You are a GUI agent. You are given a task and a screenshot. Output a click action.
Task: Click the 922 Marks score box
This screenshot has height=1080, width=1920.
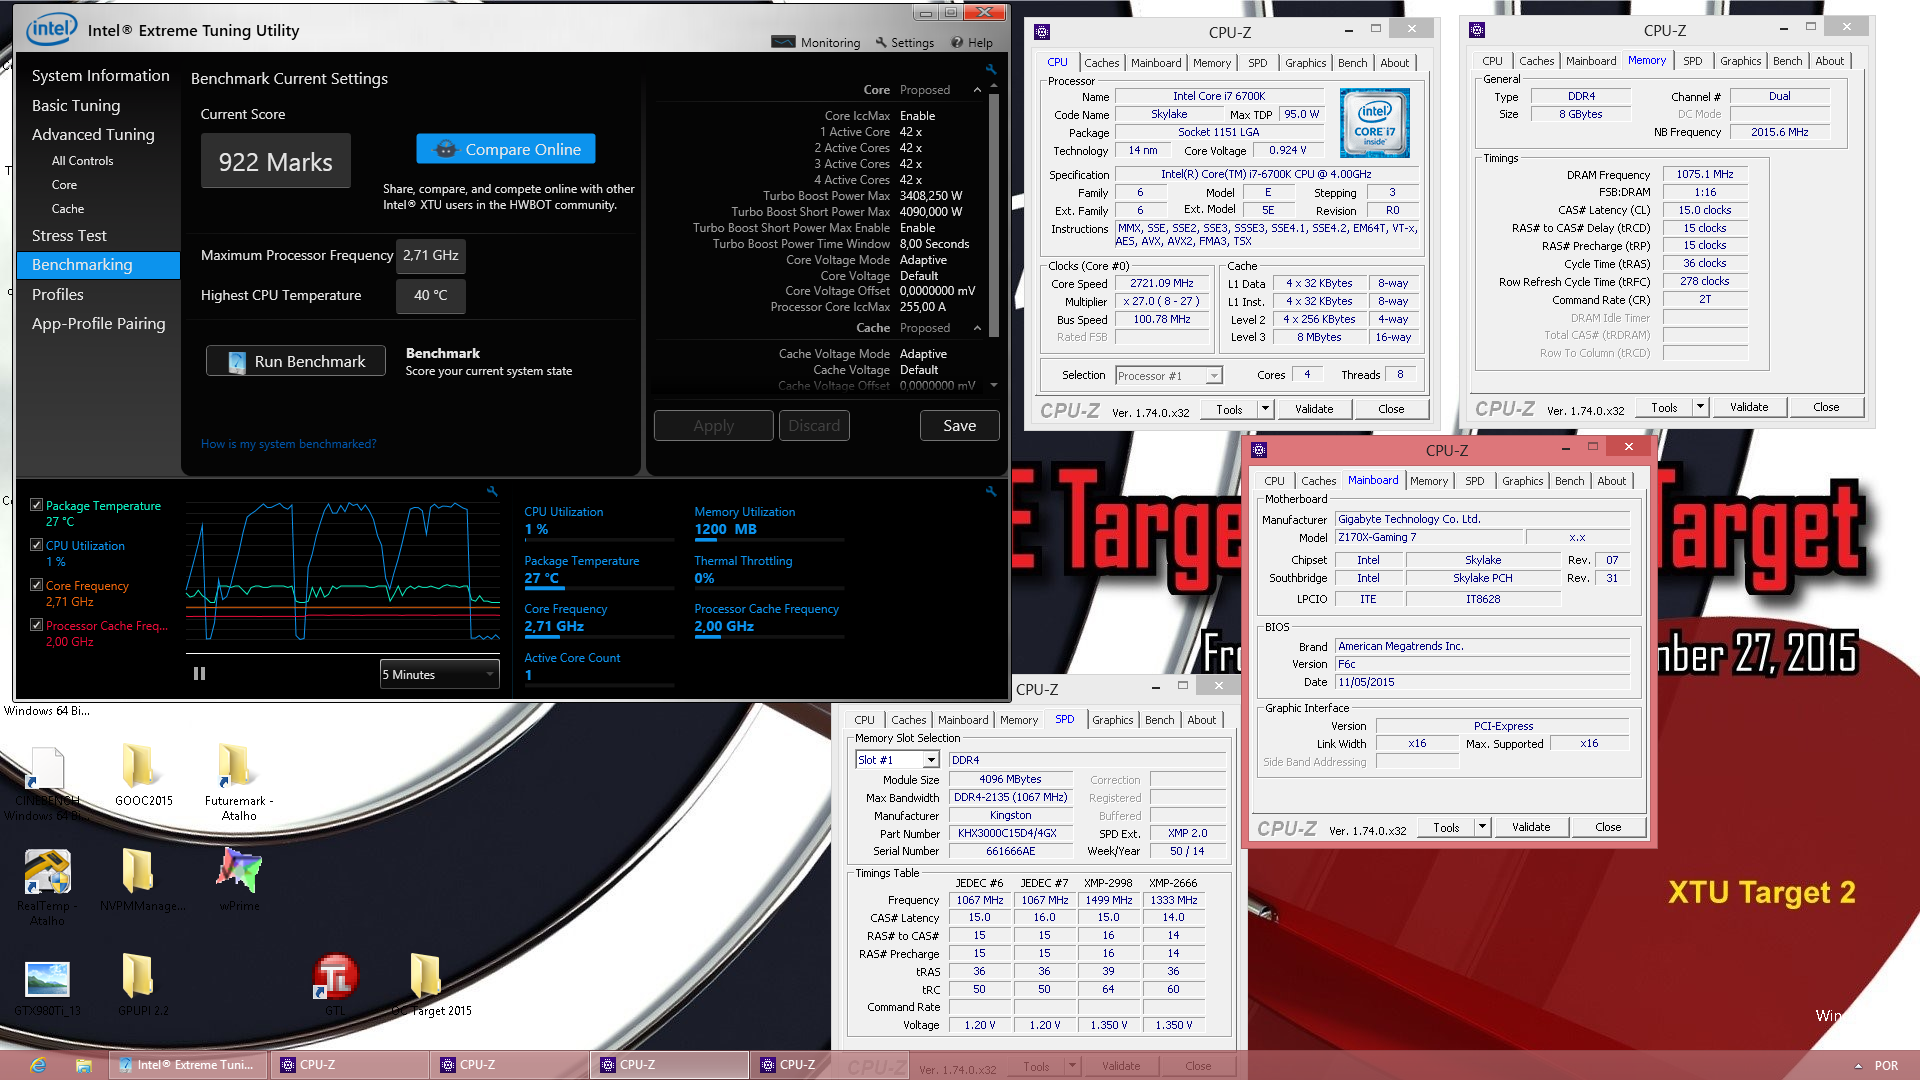tap(276, 162)
